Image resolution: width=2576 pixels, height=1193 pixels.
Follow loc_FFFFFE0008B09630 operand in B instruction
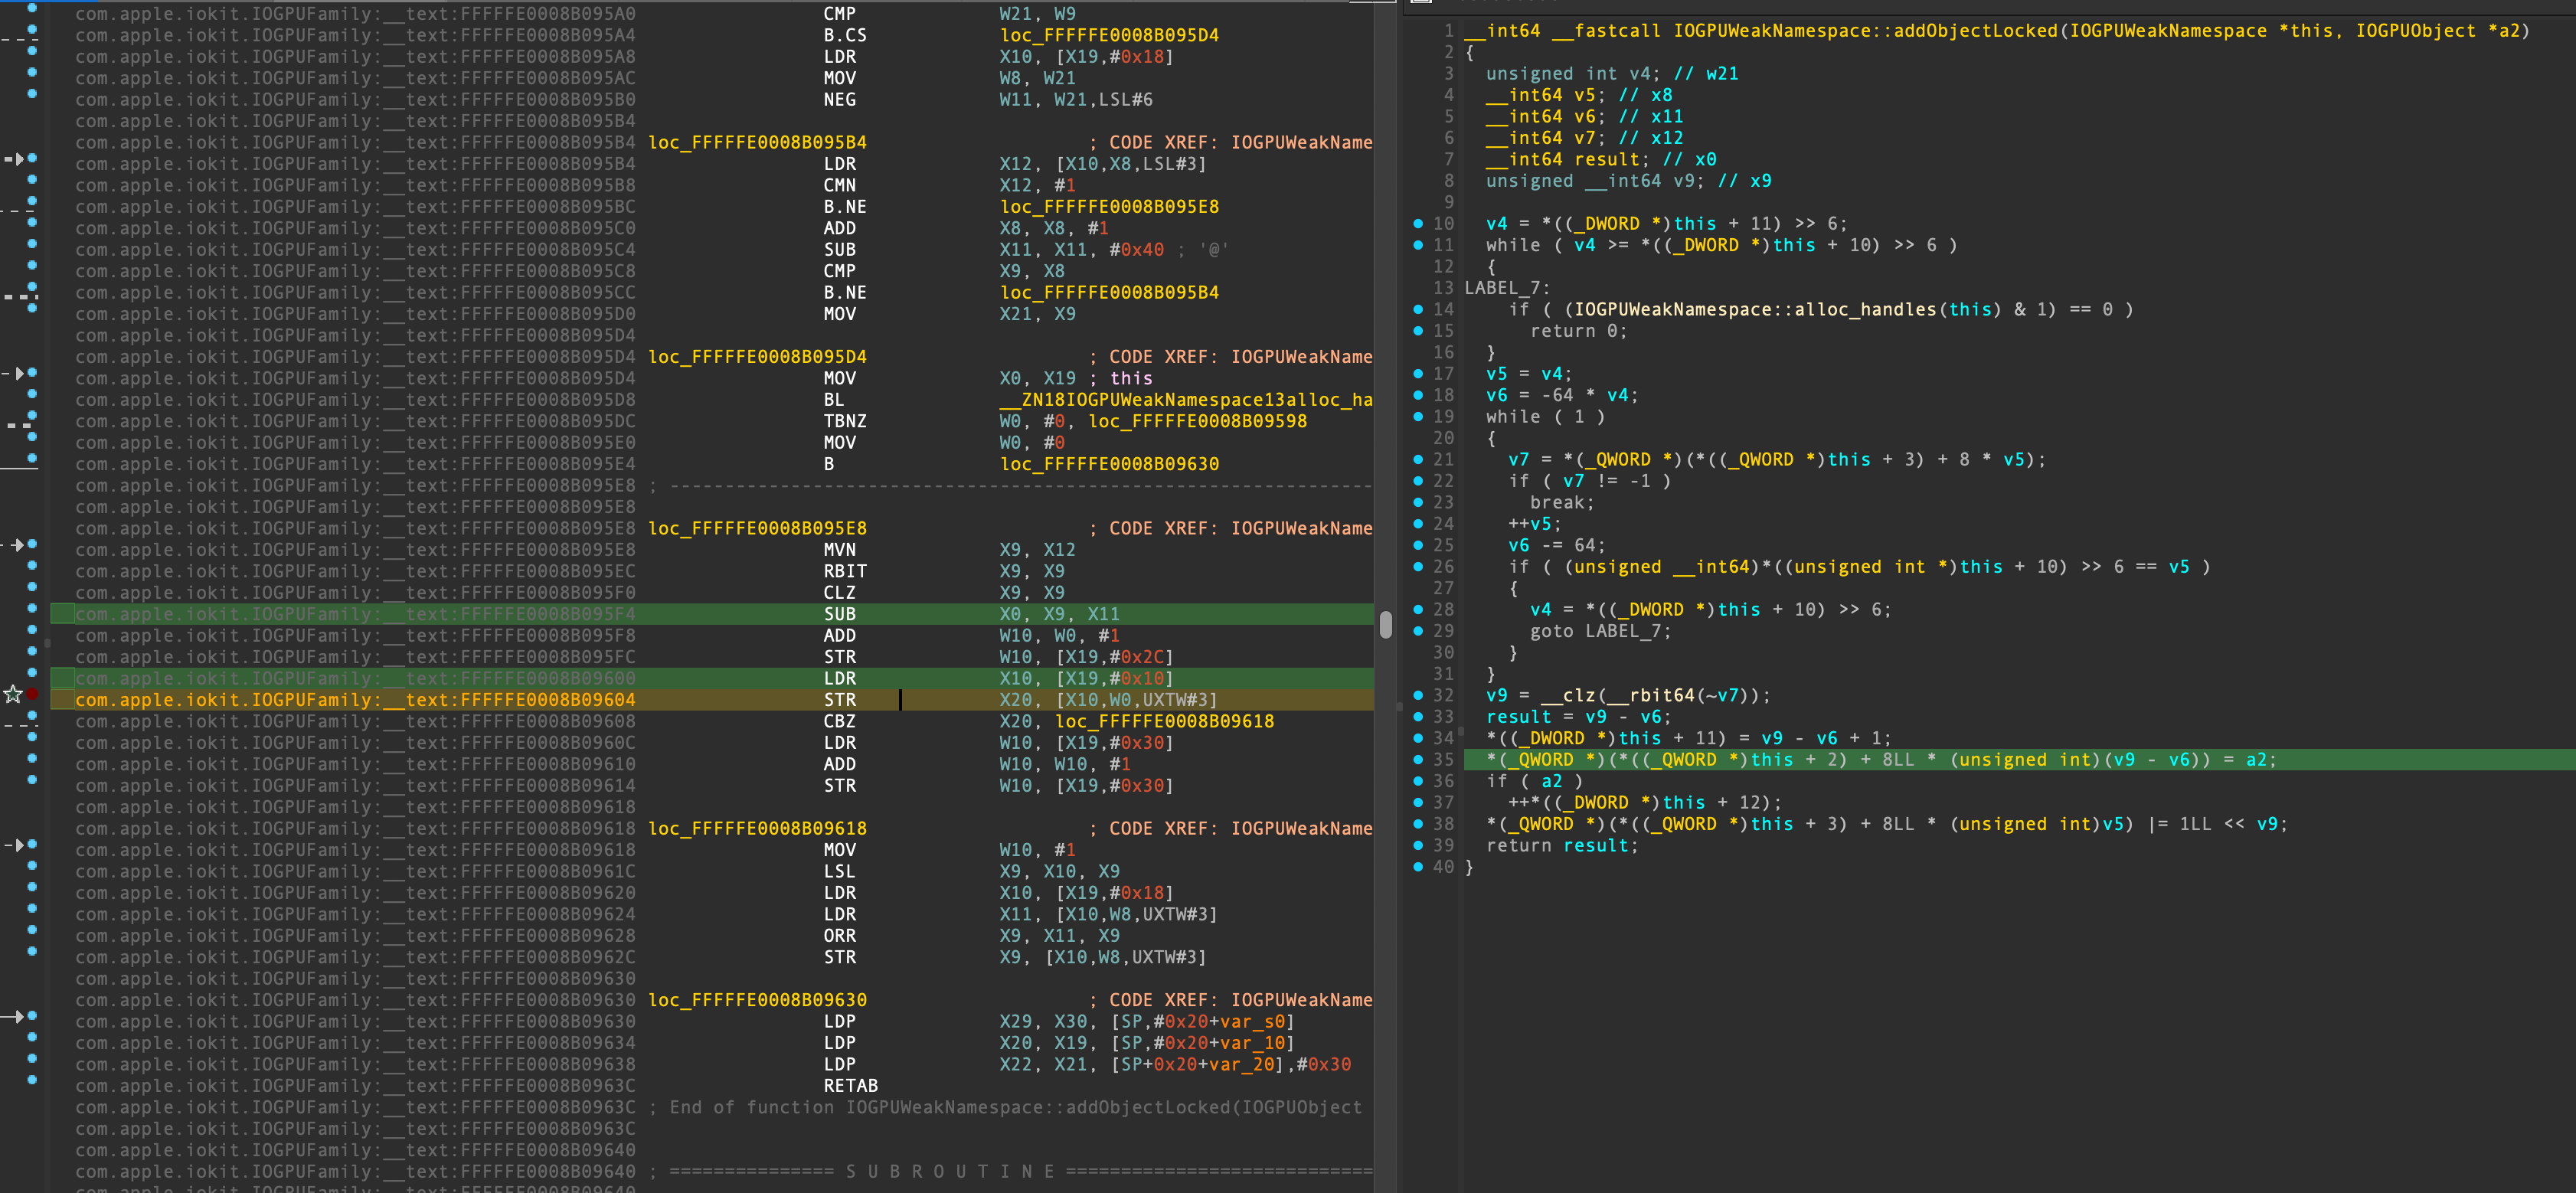[1109, 464]
